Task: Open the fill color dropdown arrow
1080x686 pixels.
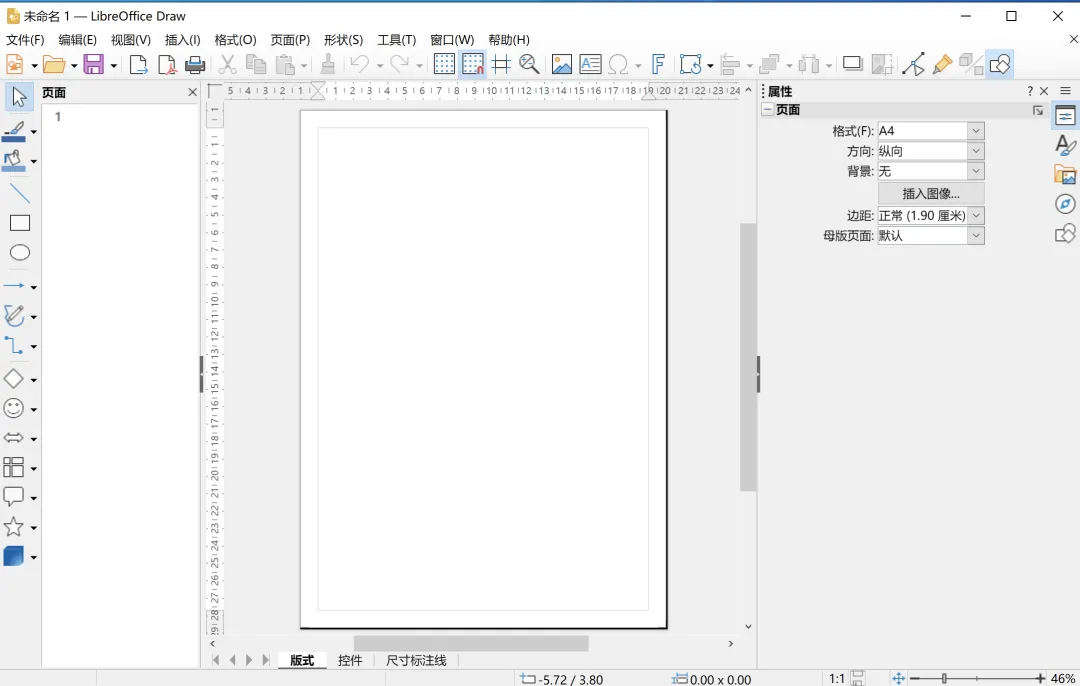Action: [33, 162]
